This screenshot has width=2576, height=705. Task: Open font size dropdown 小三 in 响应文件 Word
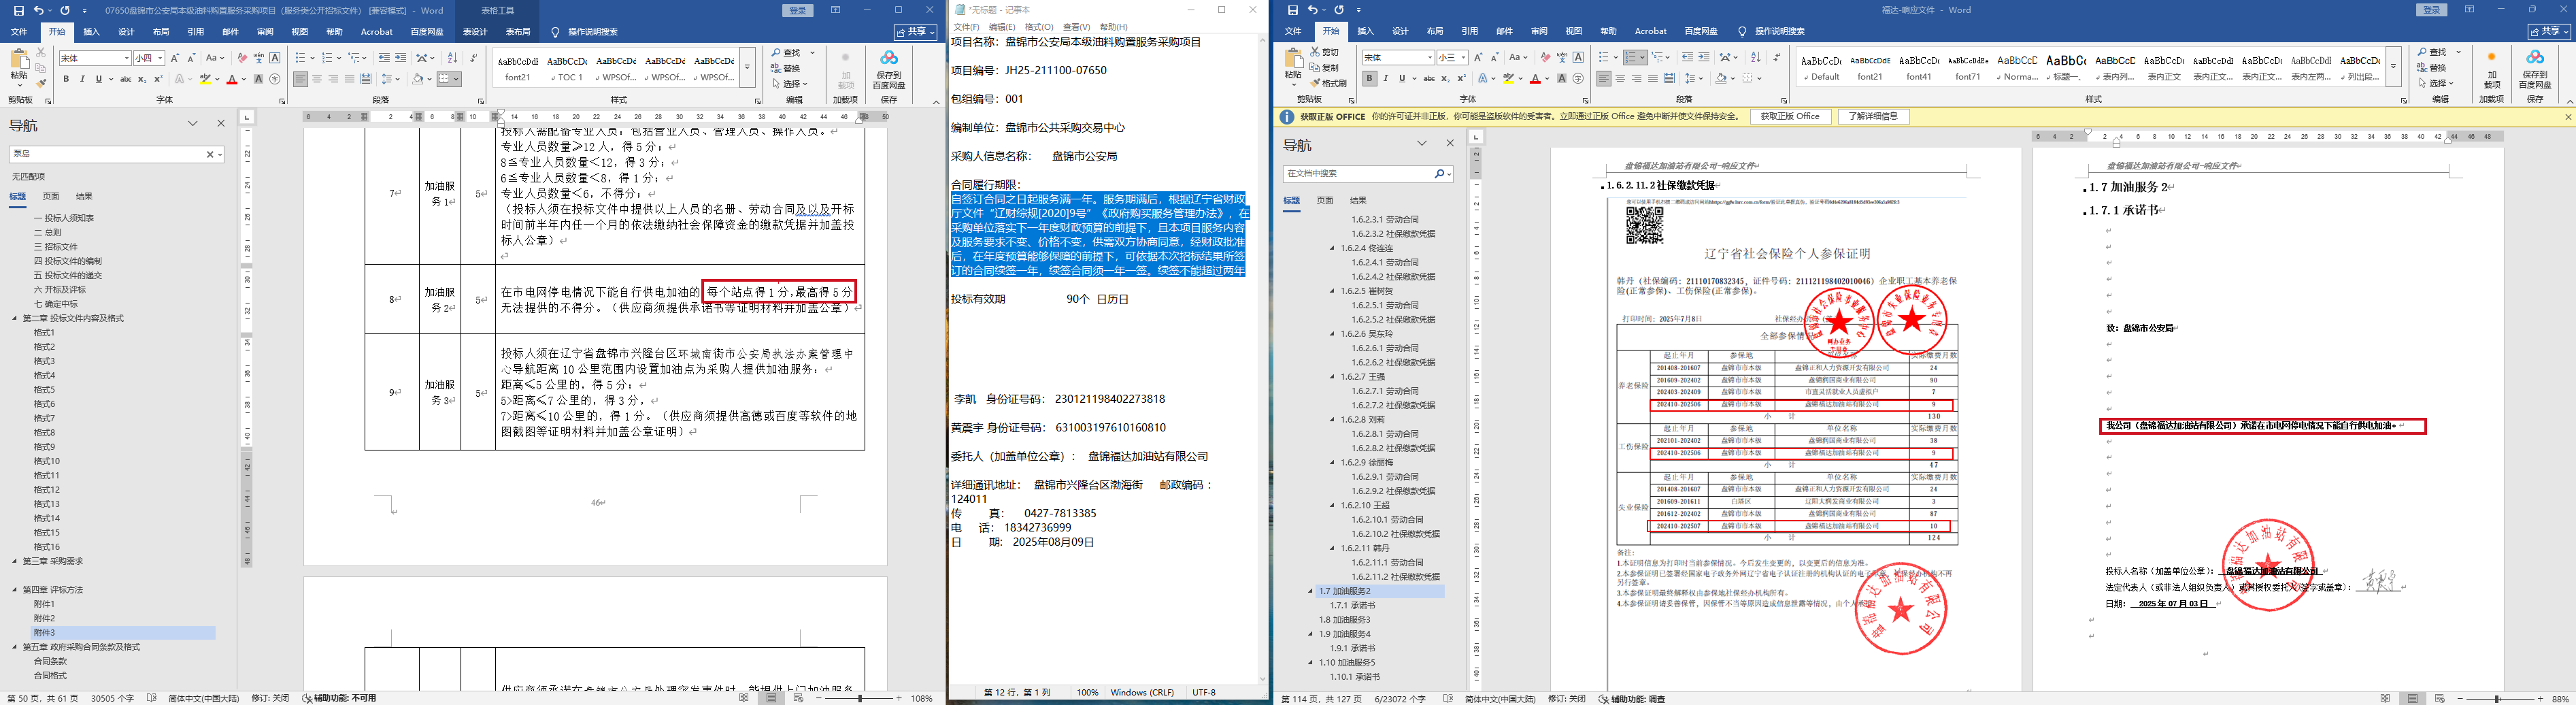[1464, 58]
